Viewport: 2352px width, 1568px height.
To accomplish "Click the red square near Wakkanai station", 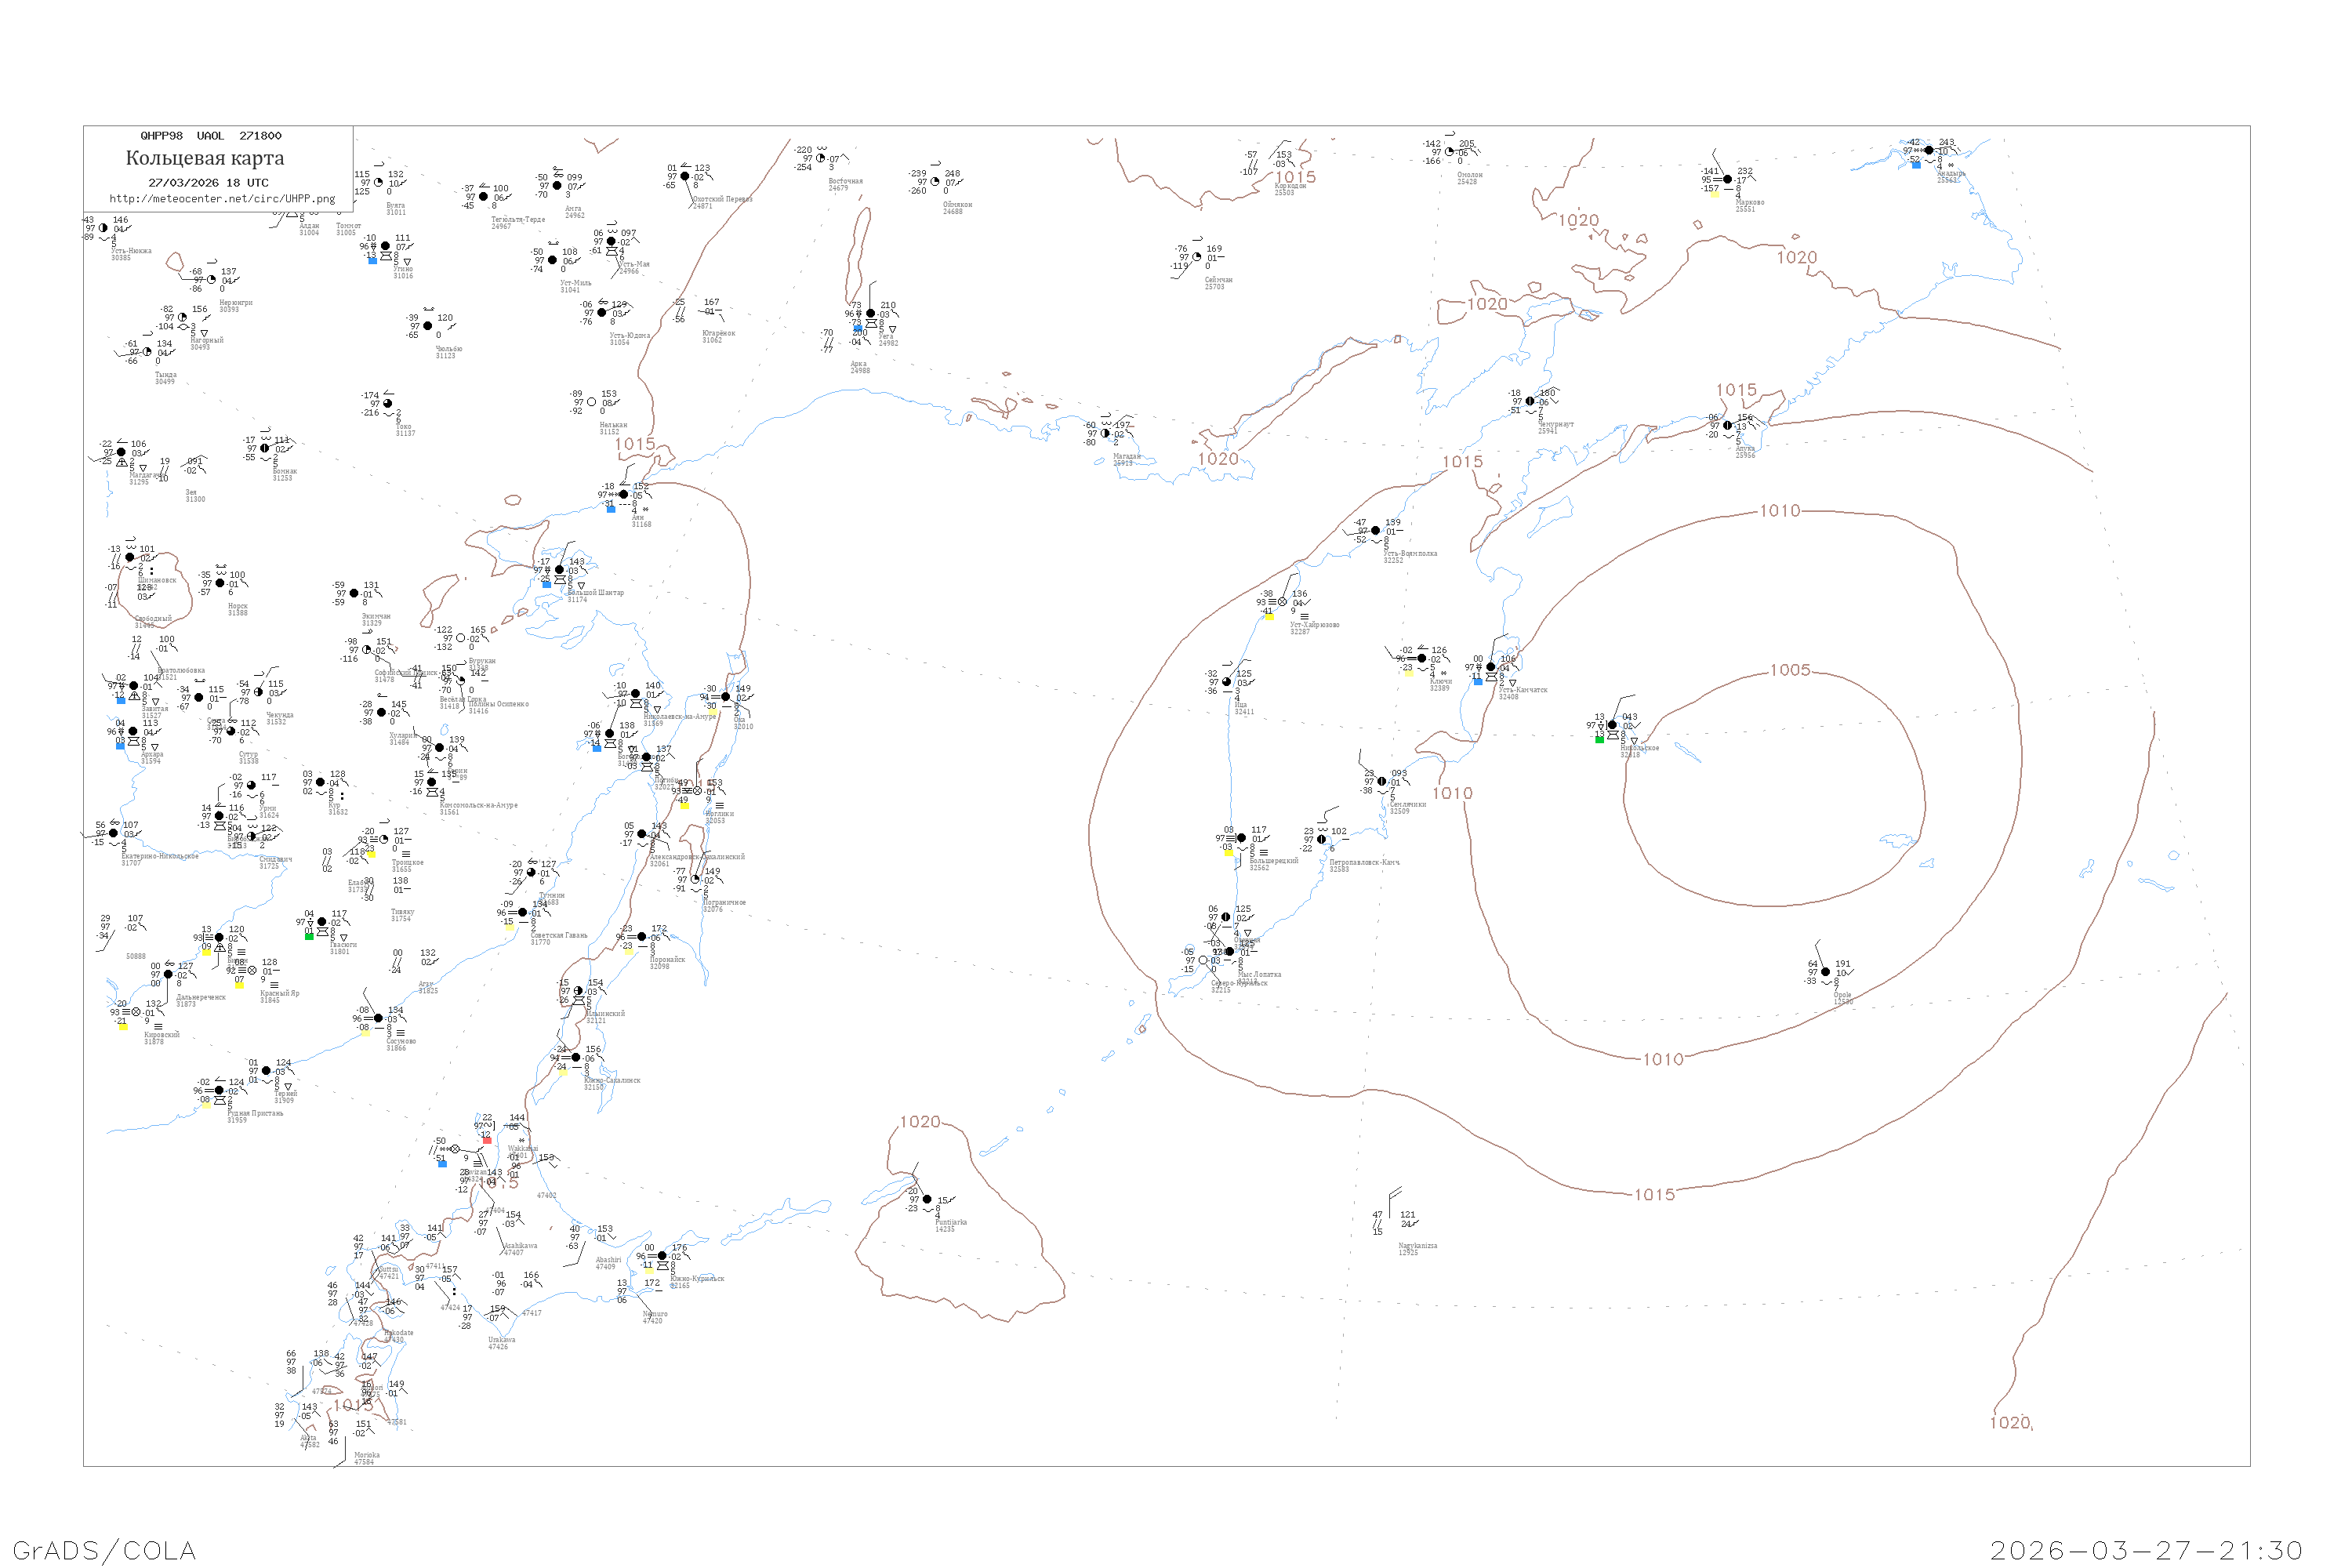I will coord(487,1140).
